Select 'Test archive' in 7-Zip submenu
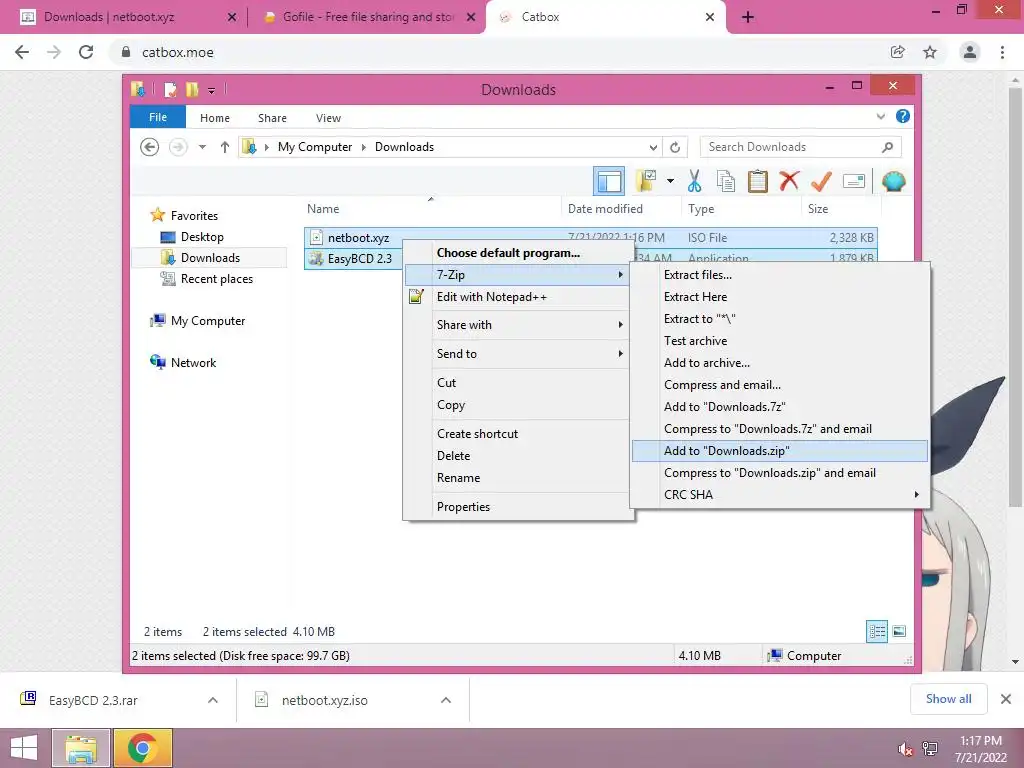 tap(780, 341)
